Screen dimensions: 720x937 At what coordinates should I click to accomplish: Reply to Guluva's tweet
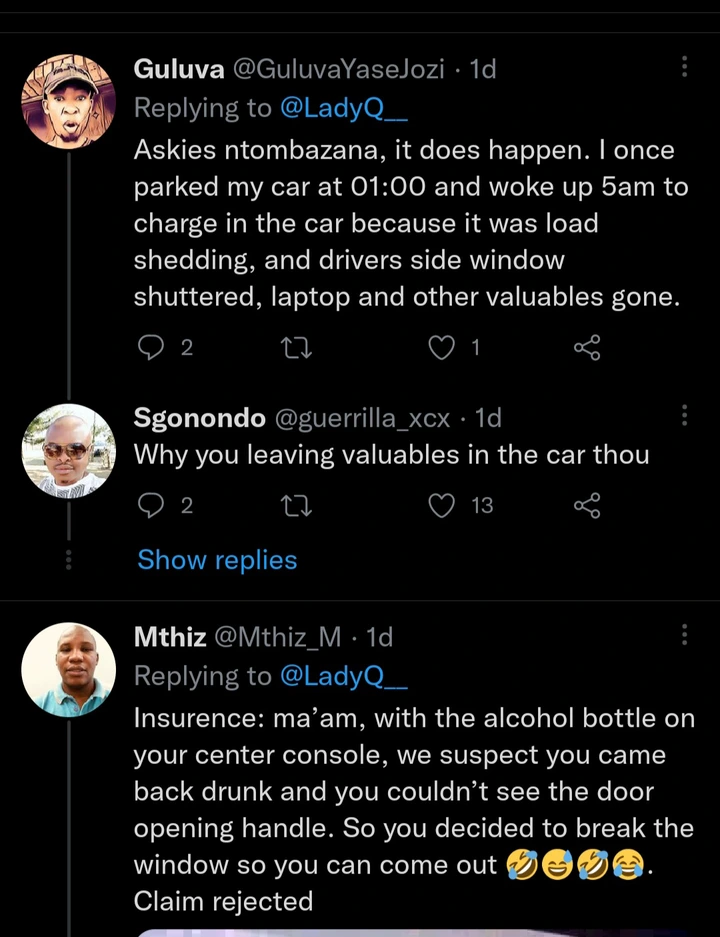pos(150,347)
